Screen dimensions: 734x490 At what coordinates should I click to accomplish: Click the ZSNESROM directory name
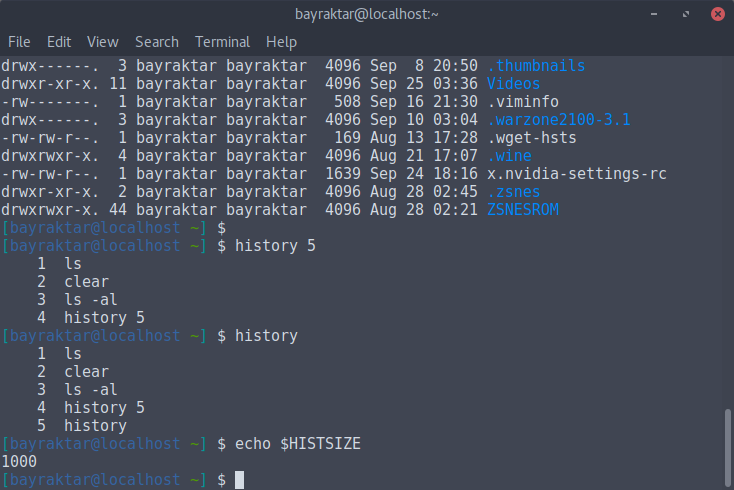(523, 210)
